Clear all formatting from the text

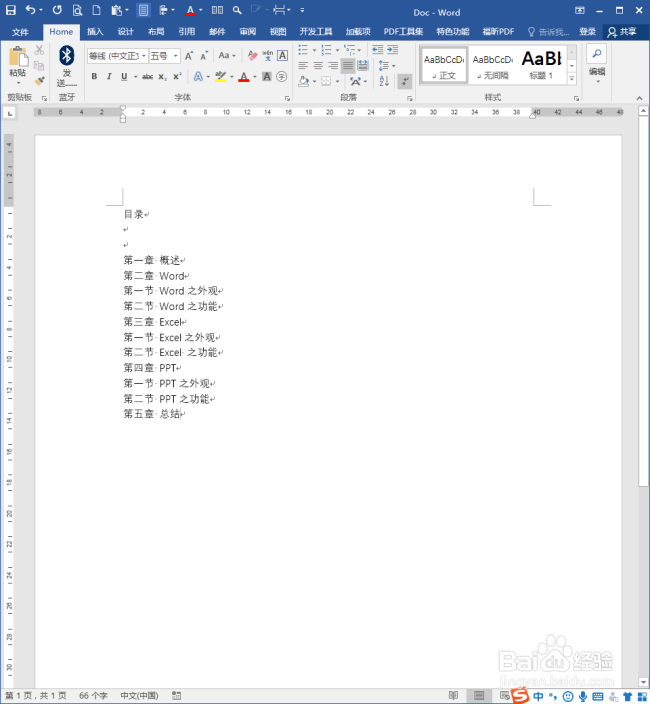click(252, 56)
